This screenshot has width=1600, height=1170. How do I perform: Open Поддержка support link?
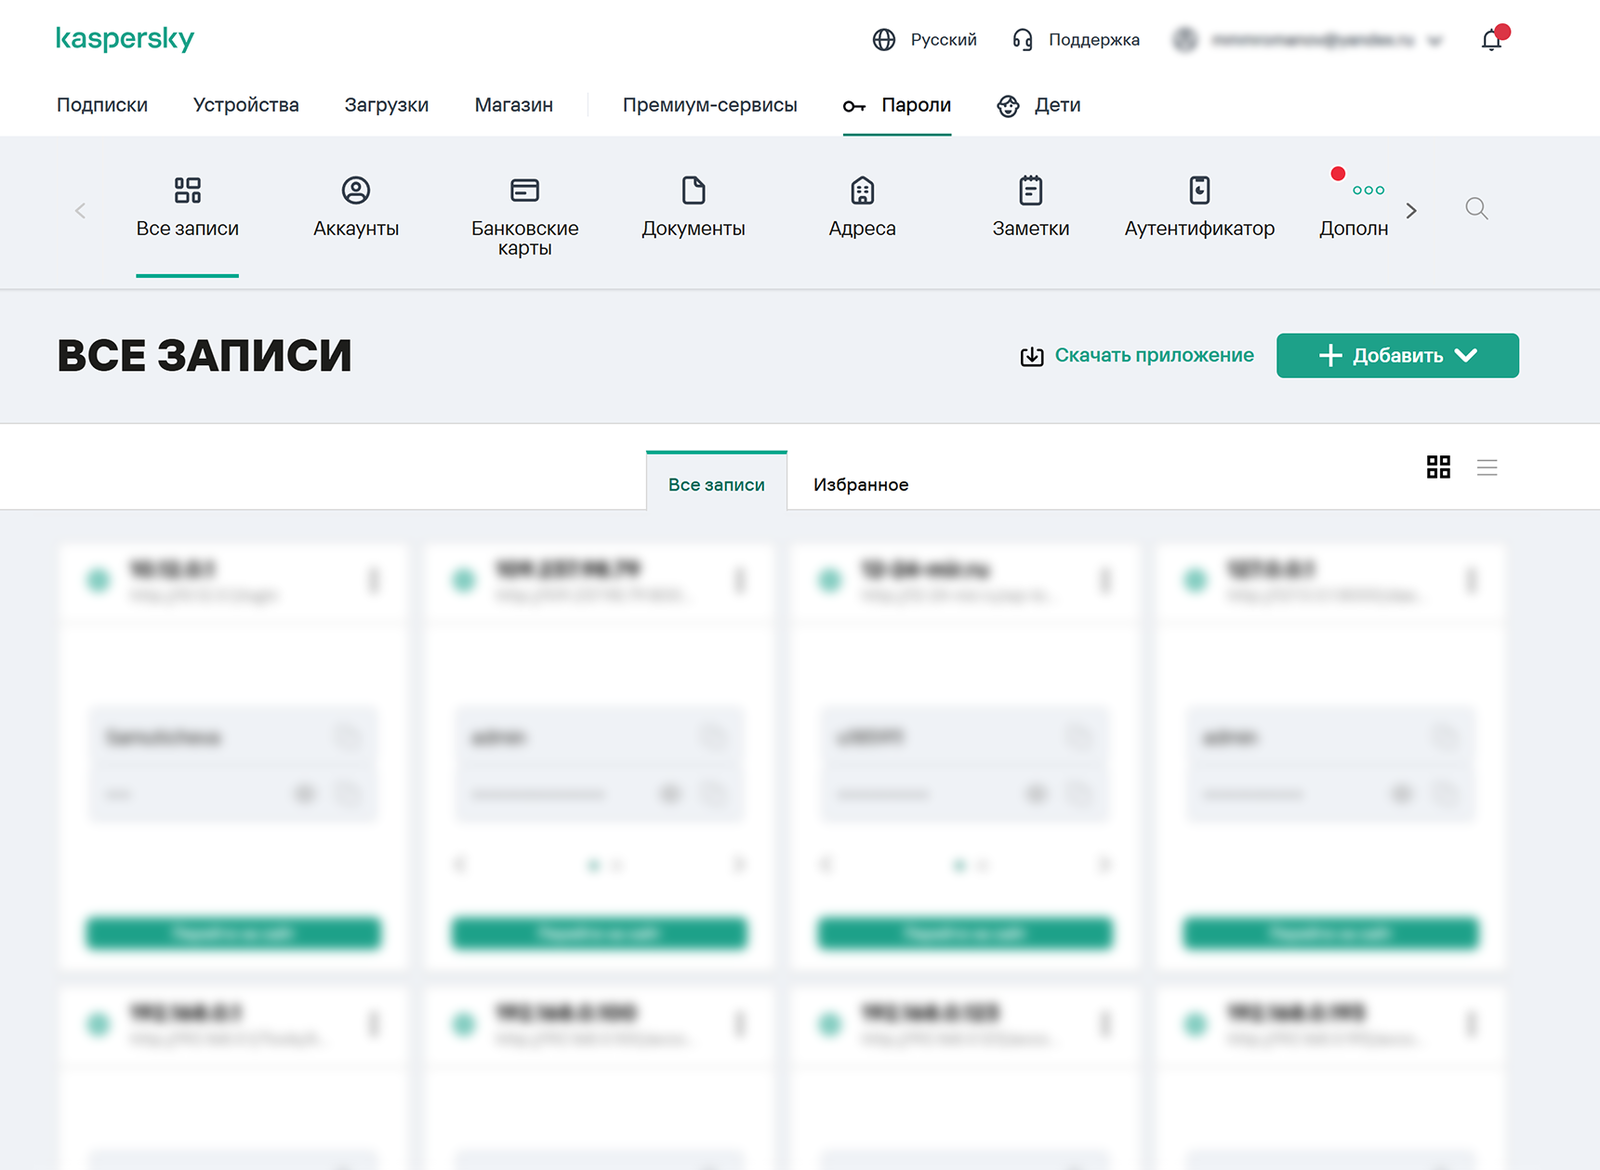coord(1076,40)
